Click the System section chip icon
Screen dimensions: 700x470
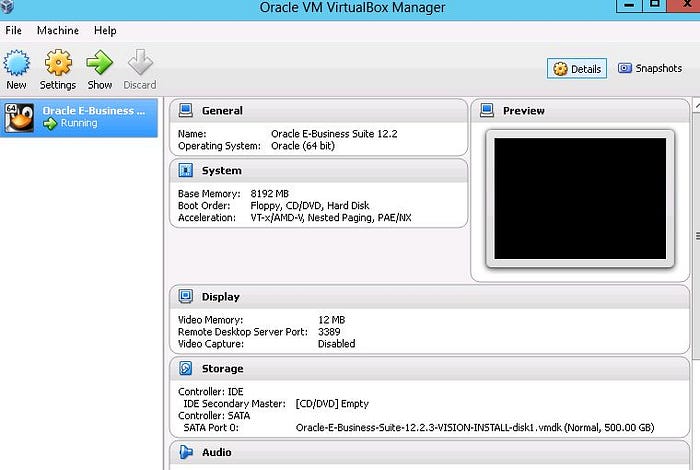[185, 170]
